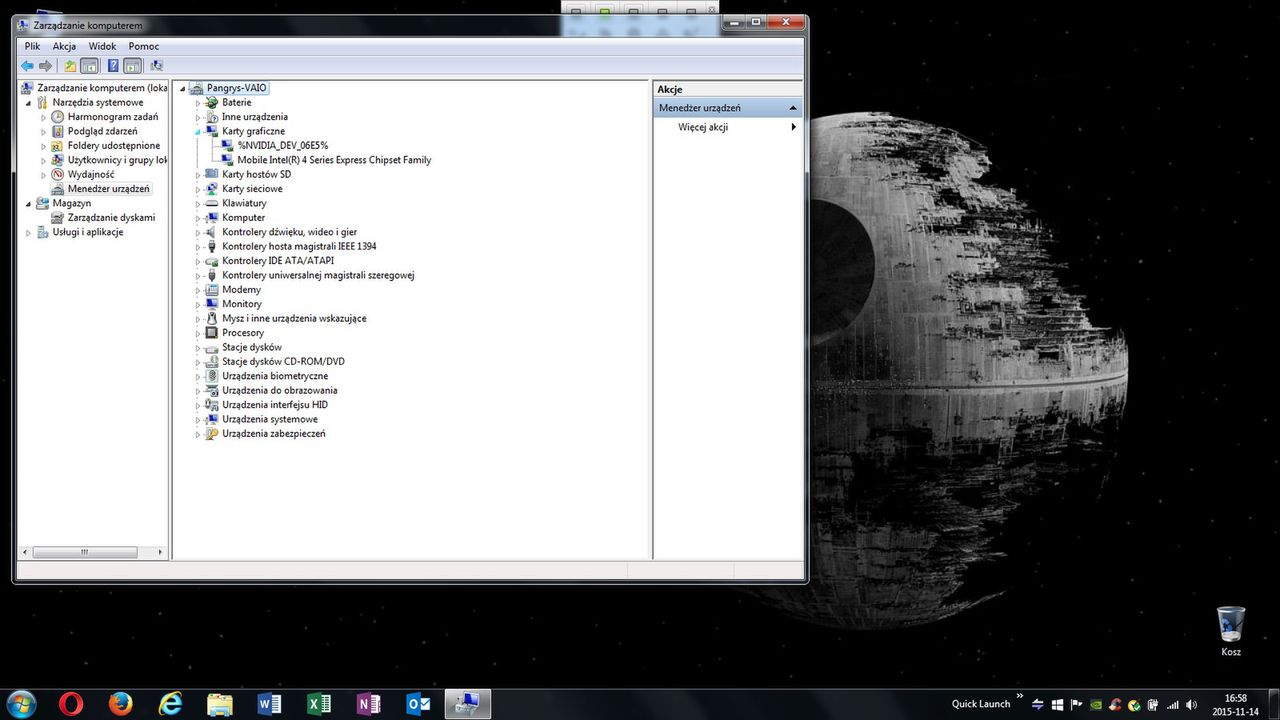Viewport: 1280px width, 720px height.
Task: Click the Karty hostów SD icon
Action: [212, 174]
